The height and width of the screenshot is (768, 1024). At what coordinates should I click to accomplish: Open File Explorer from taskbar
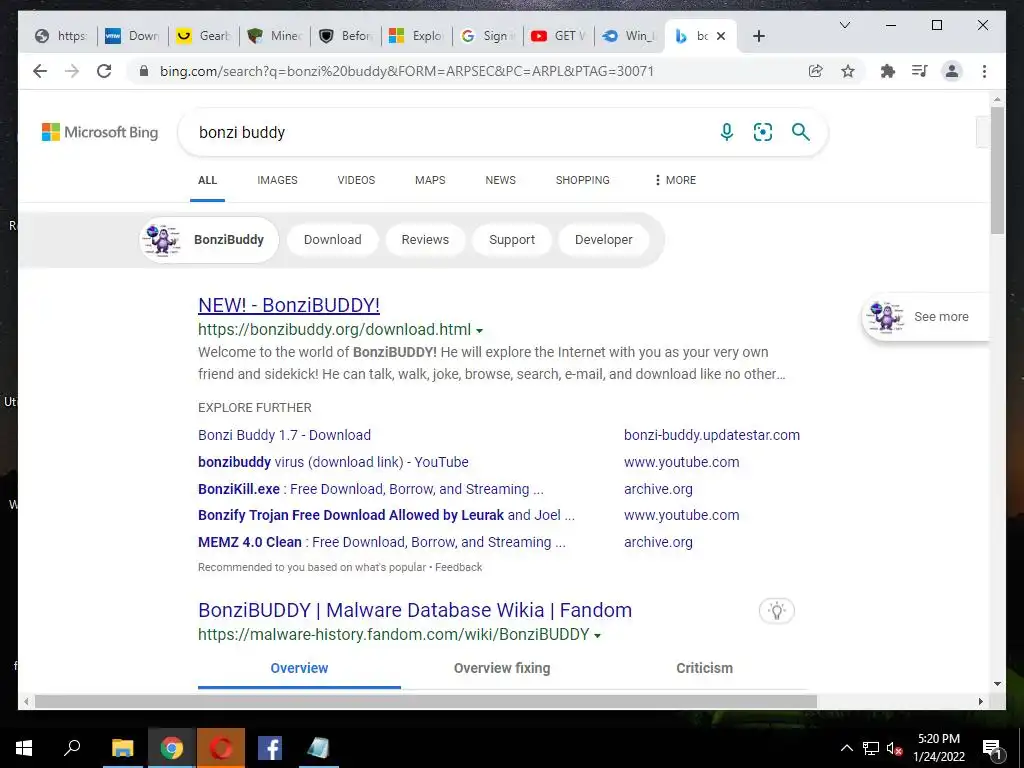coord(123,748)
